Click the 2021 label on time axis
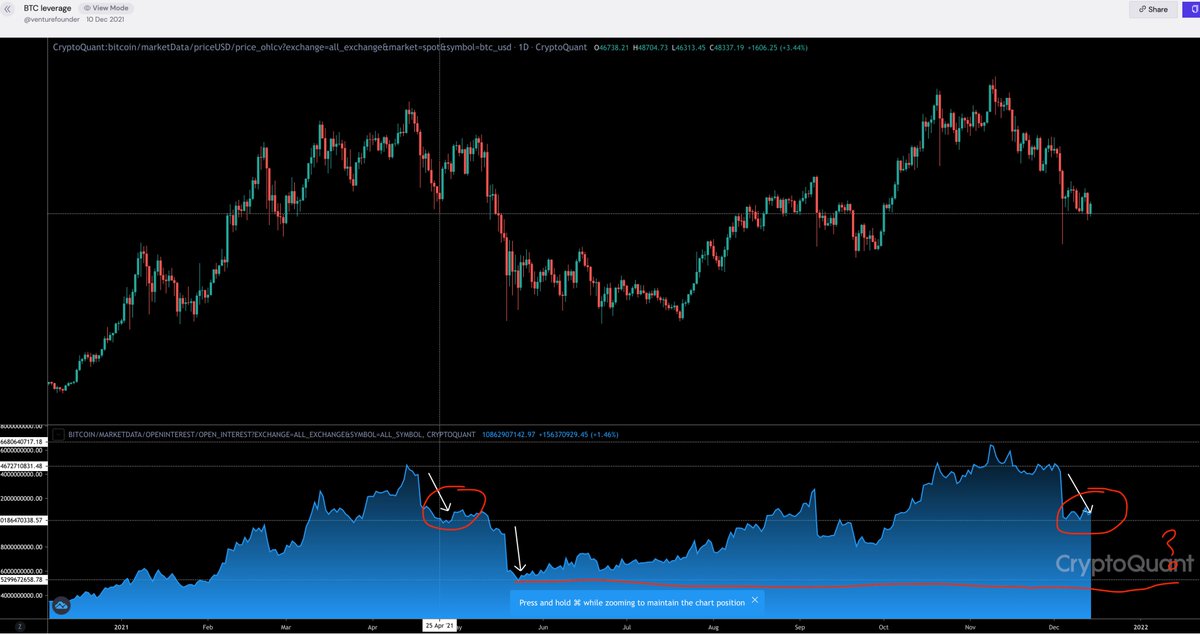1200x634 pixels. click(122, 626)
